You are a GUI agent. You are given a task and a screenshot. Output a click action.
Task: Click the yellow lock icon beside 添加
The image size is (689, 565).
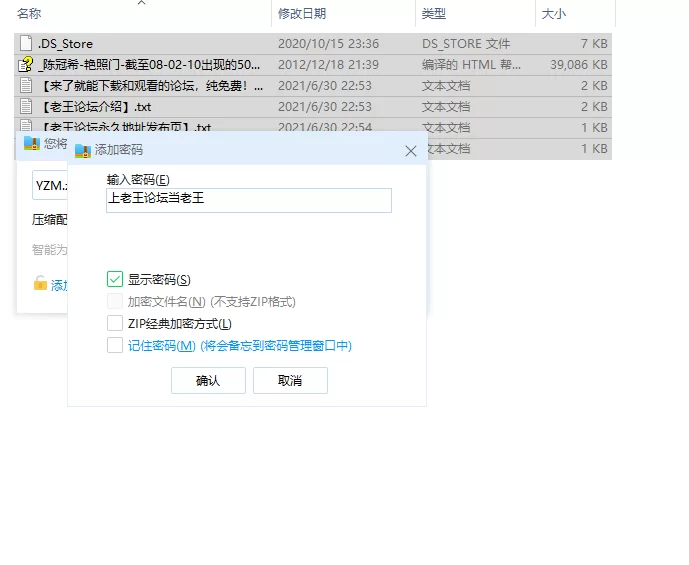pos(40,284)
